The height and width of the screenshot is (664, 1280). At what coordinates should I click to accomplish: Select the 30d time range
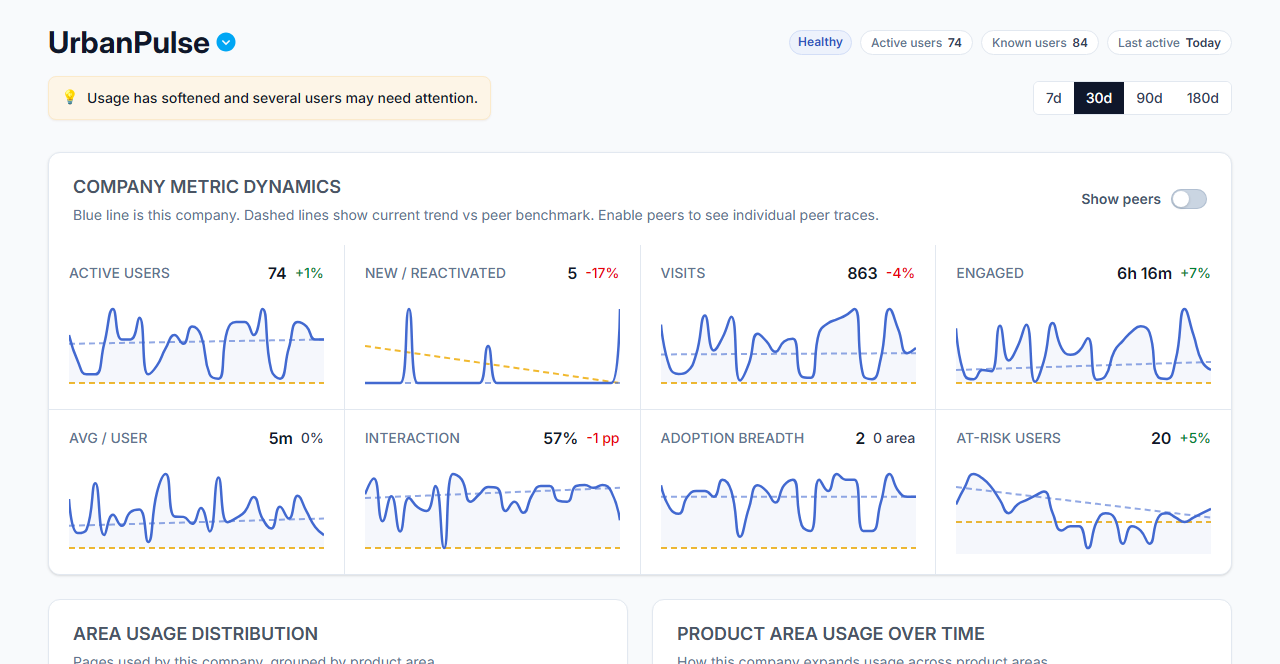(1099, 98)
